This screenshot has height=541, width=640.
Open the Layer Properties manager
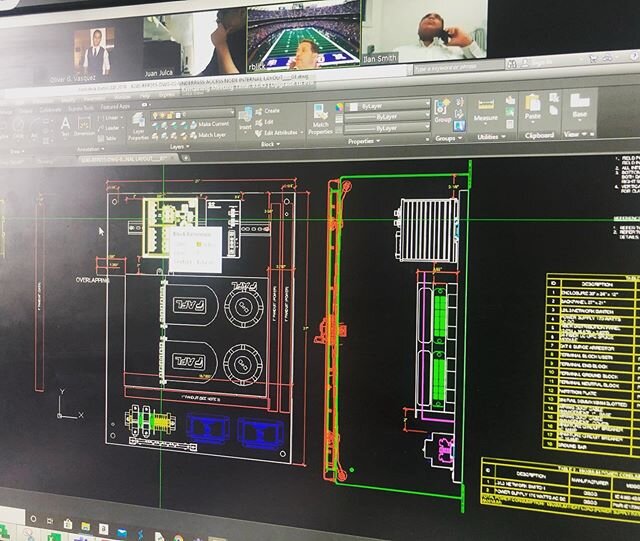pyautogui.click(x=138, y=127)
